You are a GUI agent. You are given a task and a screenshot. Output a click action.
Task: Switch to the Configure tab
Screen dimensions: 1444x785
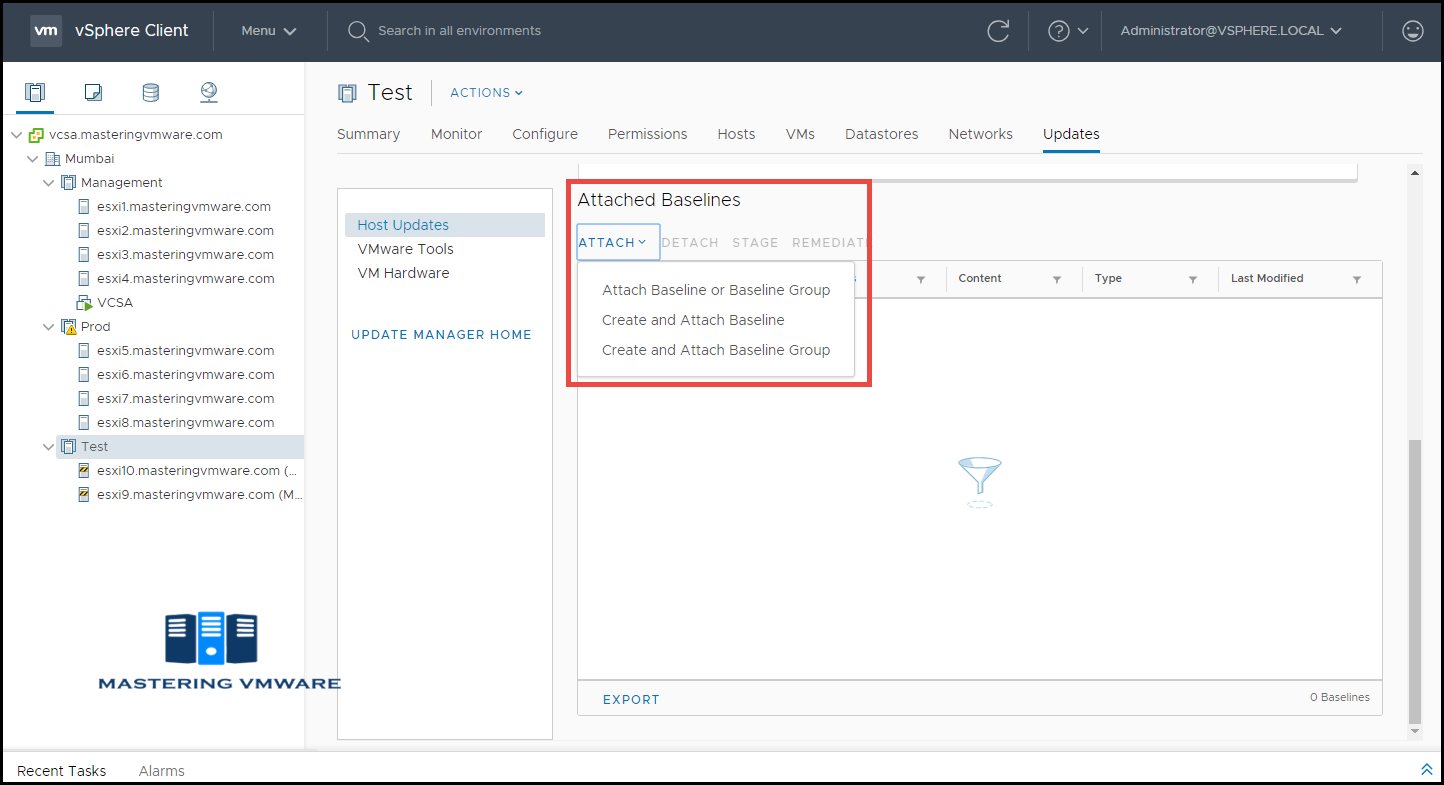pyautogui.click(x=545, y=134)
